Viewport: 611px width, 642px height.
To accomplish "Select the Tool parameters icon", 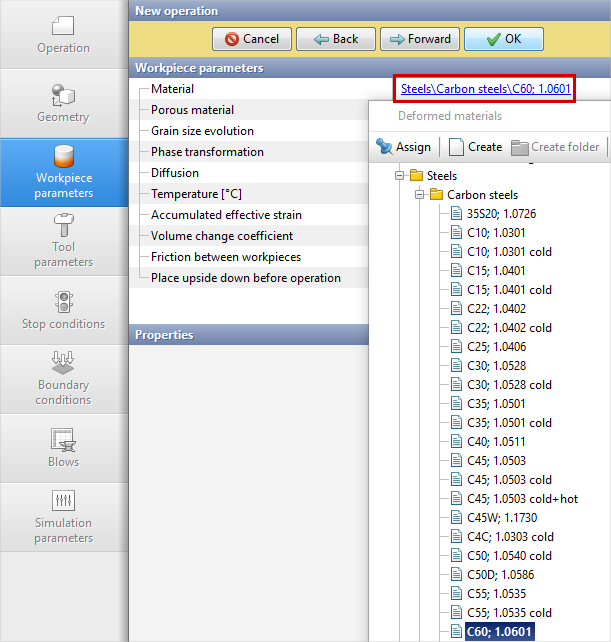I will pyautogui.click(x=63, y=224).
